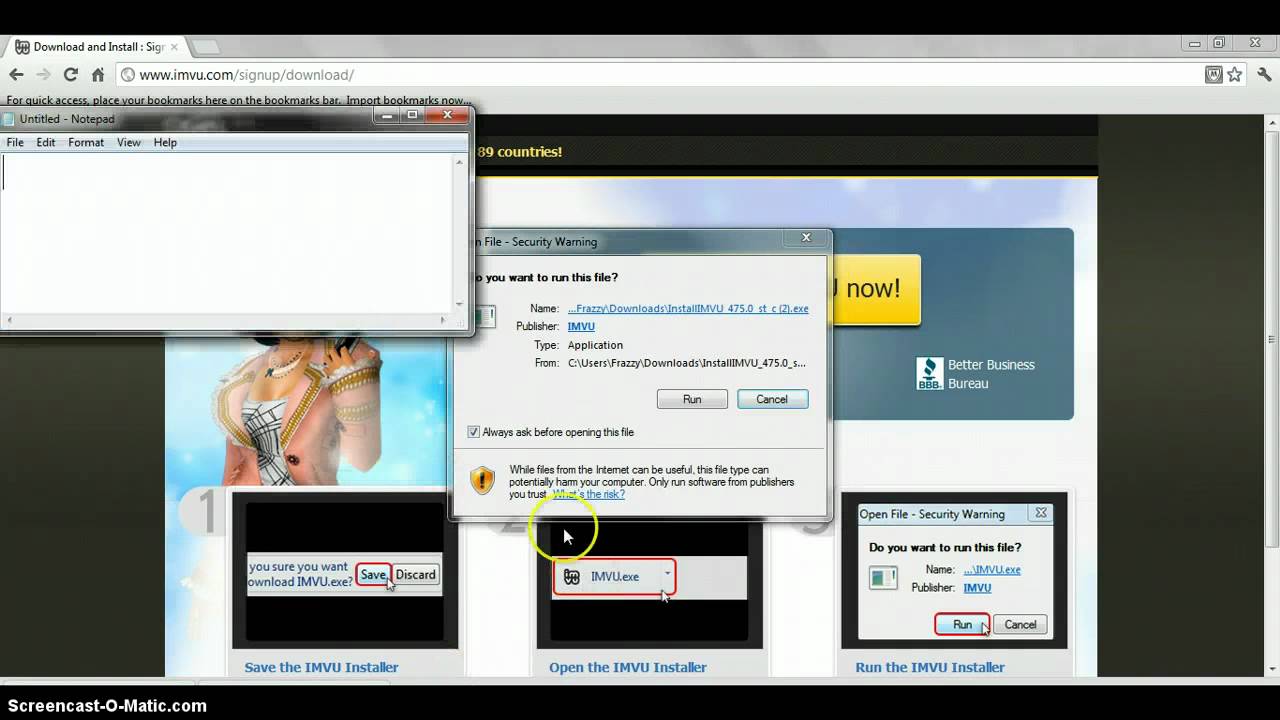1280x720 pixels.
Task: Click the application file icon in dialog
Action: [x=485, y=317]
